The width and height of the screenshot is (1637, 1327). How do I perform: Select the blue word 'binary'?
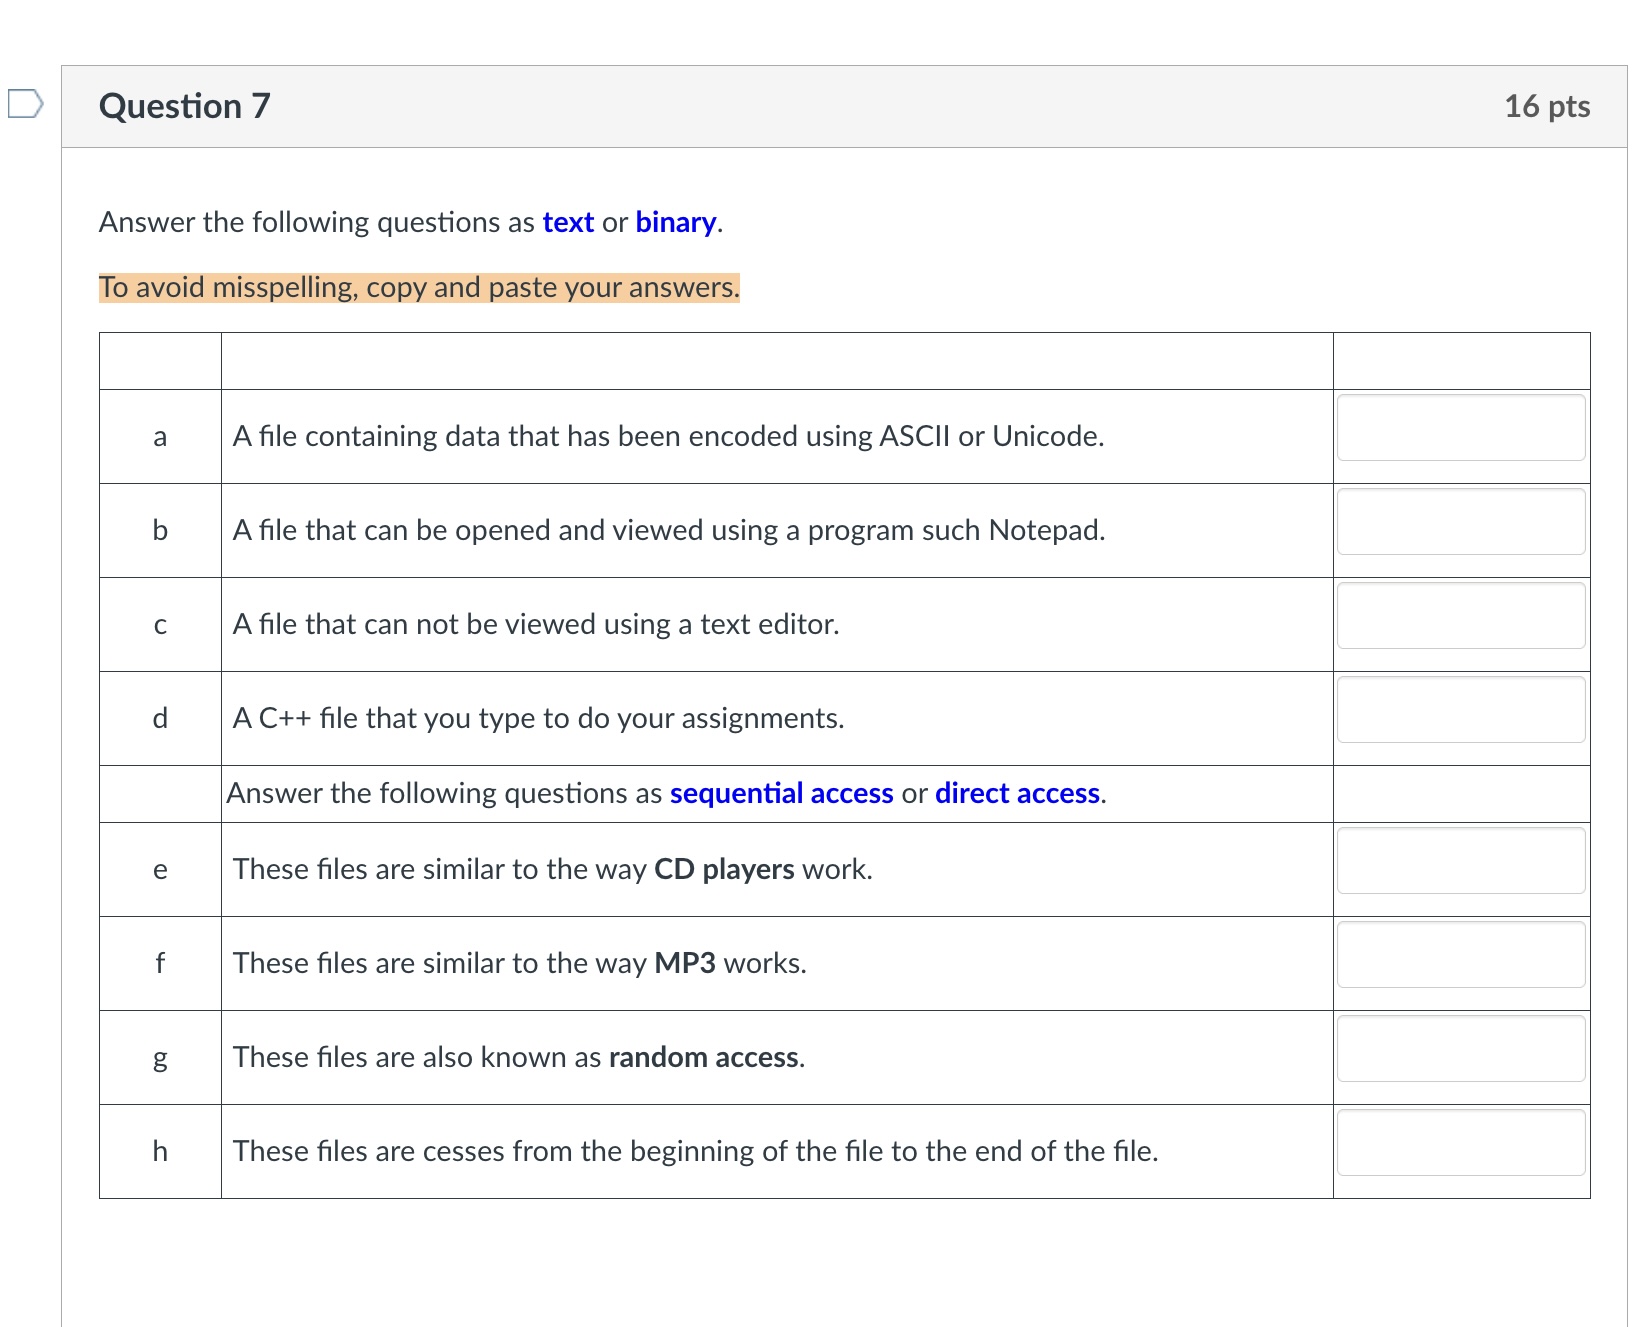[x=675, y=222]
